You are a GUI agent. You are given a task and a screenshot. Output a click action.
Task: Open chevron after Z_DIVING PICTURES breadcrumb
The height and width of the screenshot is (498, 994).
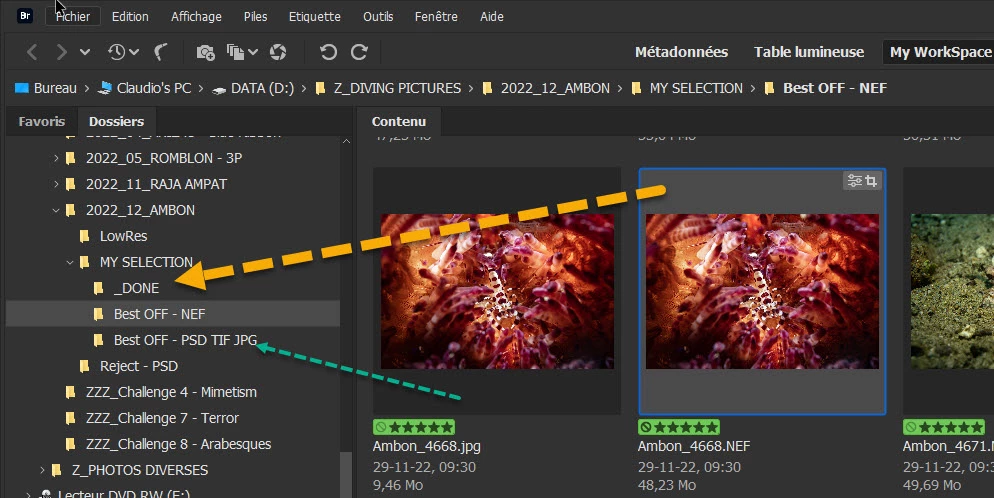click(x=471, y=89)
